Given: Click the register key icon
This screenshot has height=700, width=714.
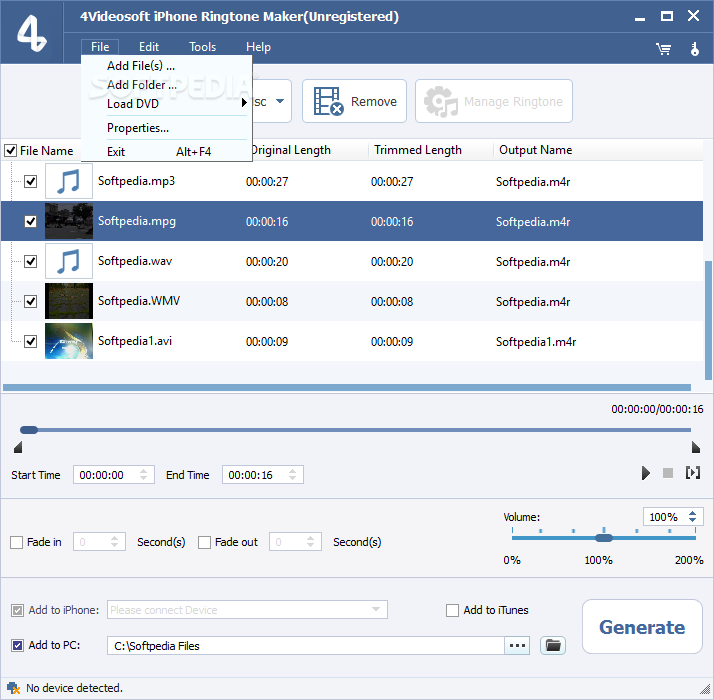Looking at the screenshot, I should click(694, 48).
